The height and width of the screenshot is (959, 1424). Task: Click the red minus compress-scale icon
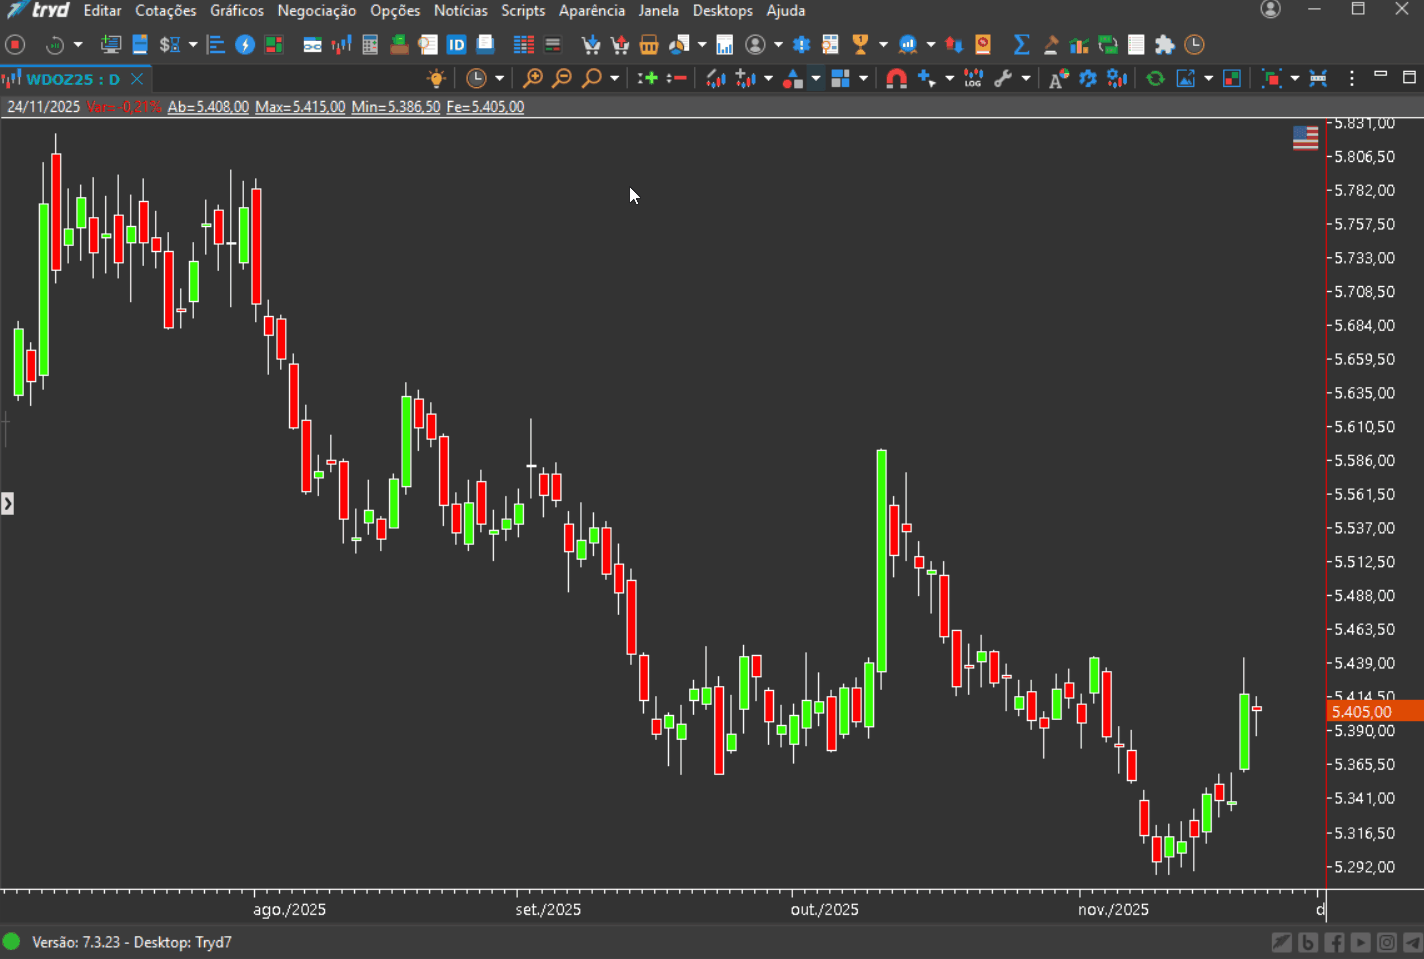point(677,78)
